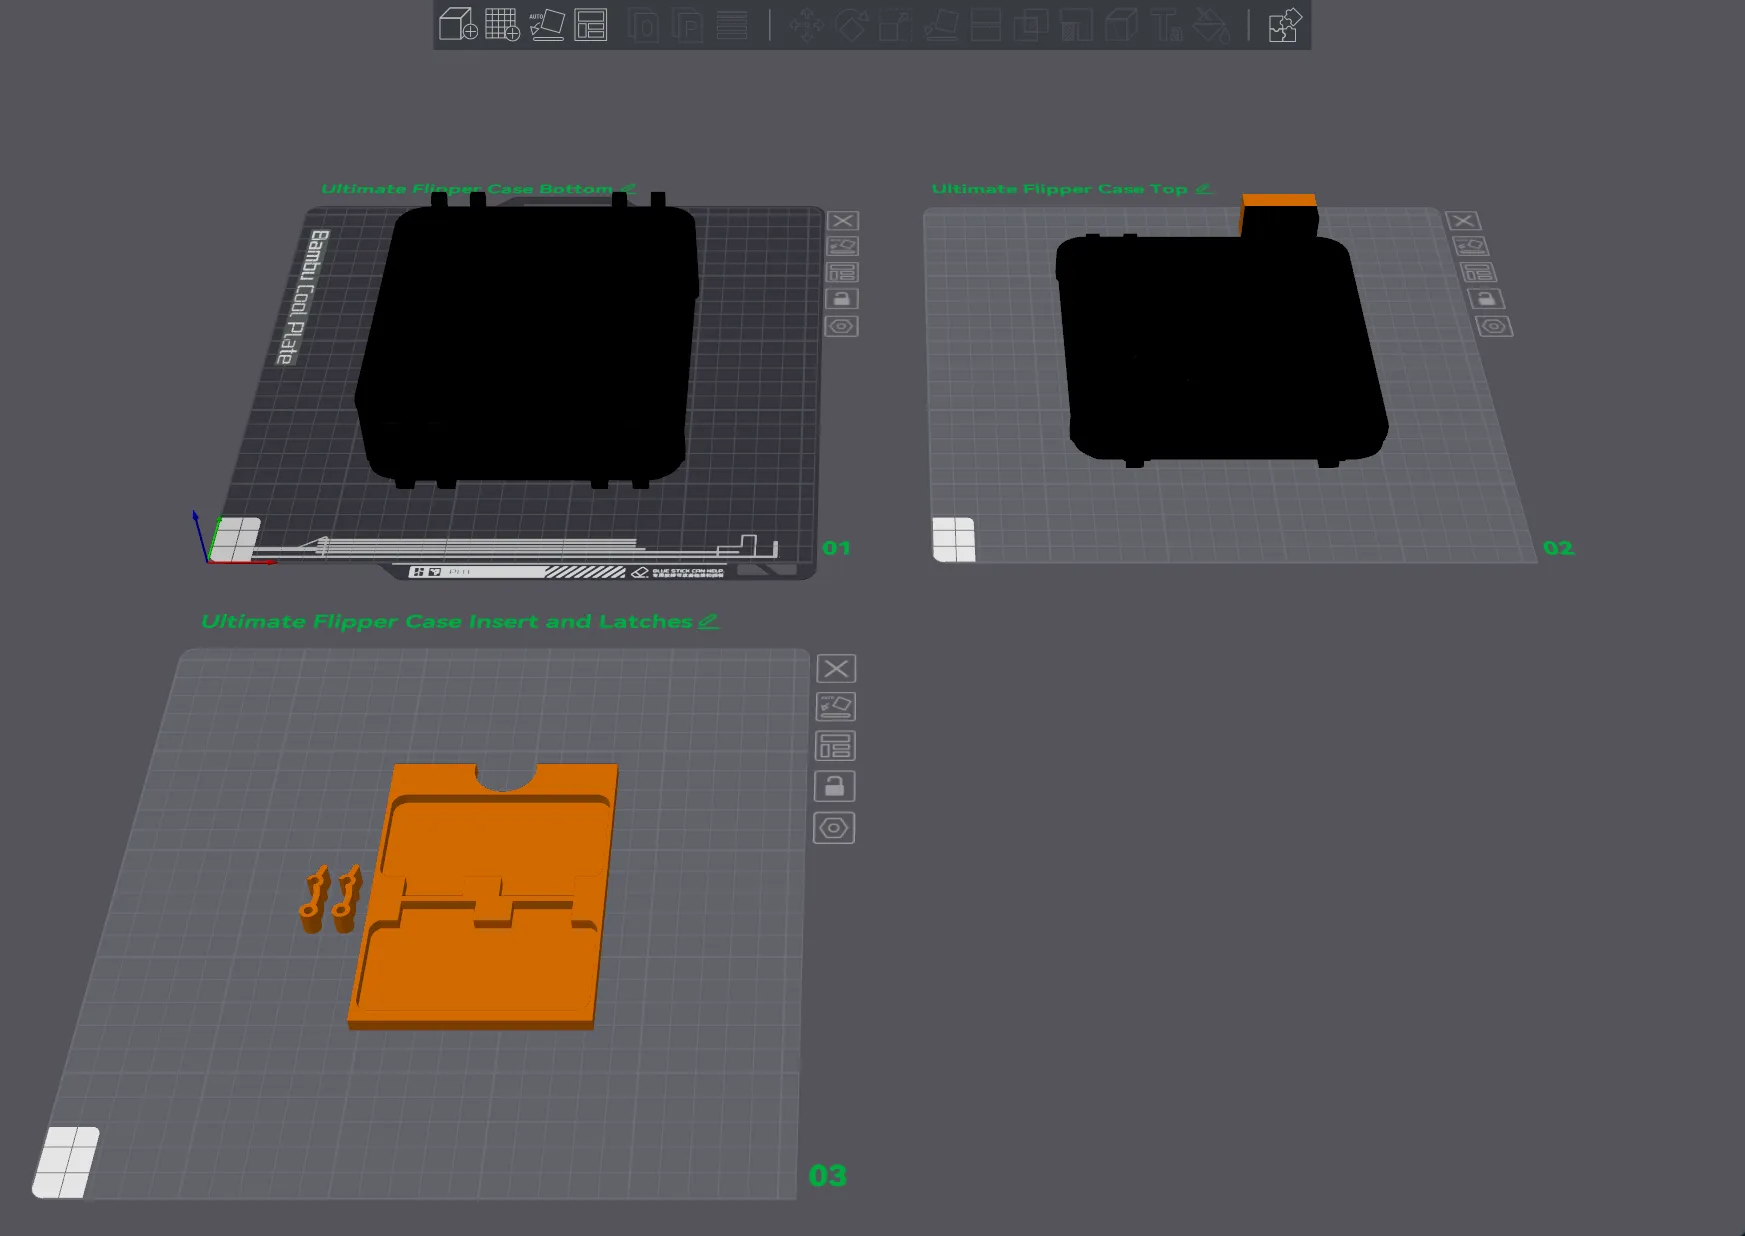Click Arrange all objects in top toolbar
This screenshot has height=1236, width=1745.
pos(591,24)
